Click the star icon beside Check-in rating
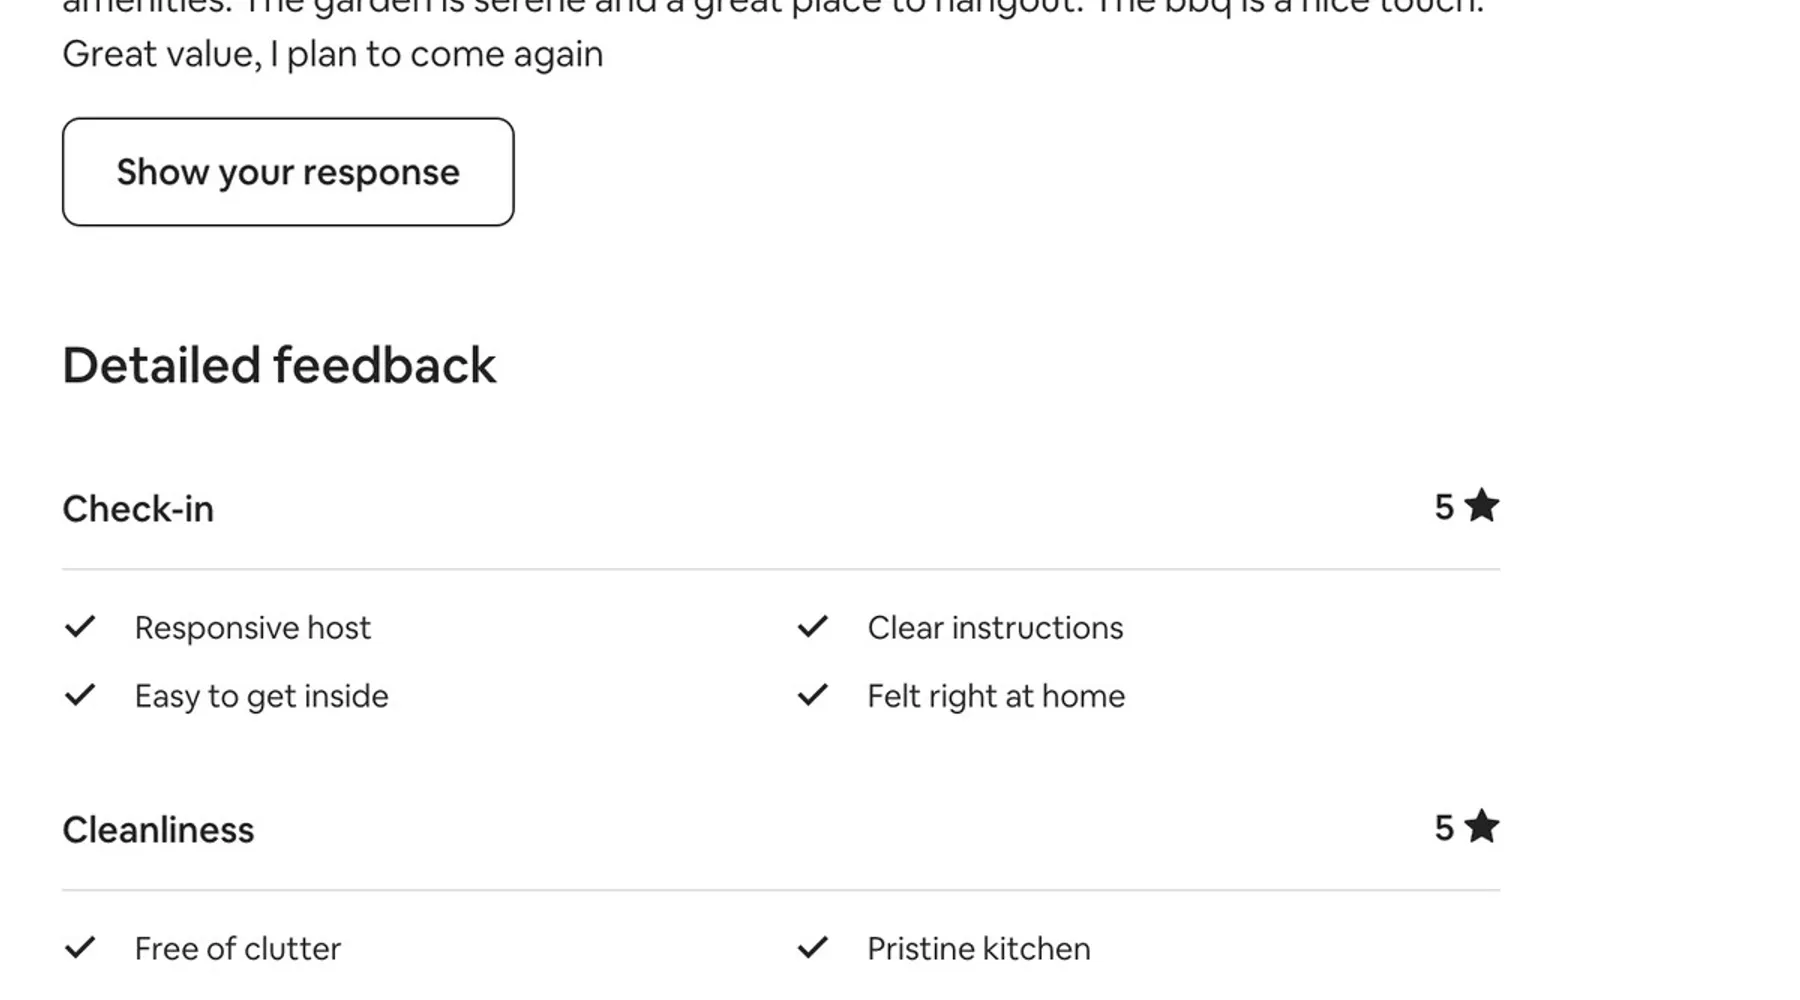Image resolution: width=1800 pixels, height=1000 pixels. pos(1482,506)
